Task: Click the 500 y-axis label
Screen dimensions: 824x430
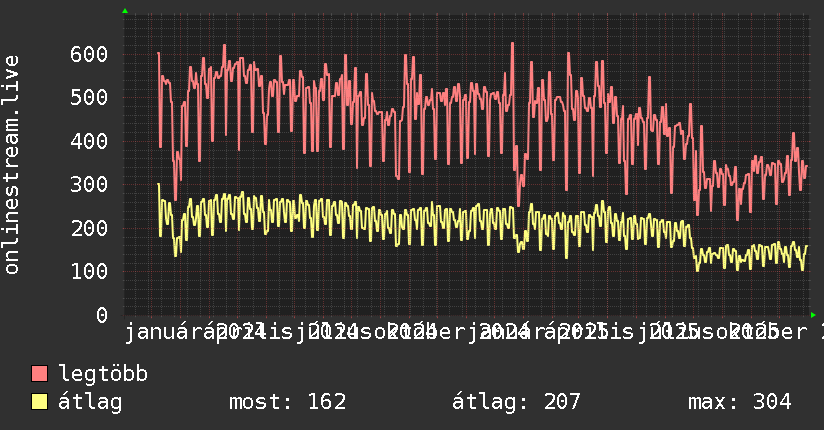Action: (89, 97)
